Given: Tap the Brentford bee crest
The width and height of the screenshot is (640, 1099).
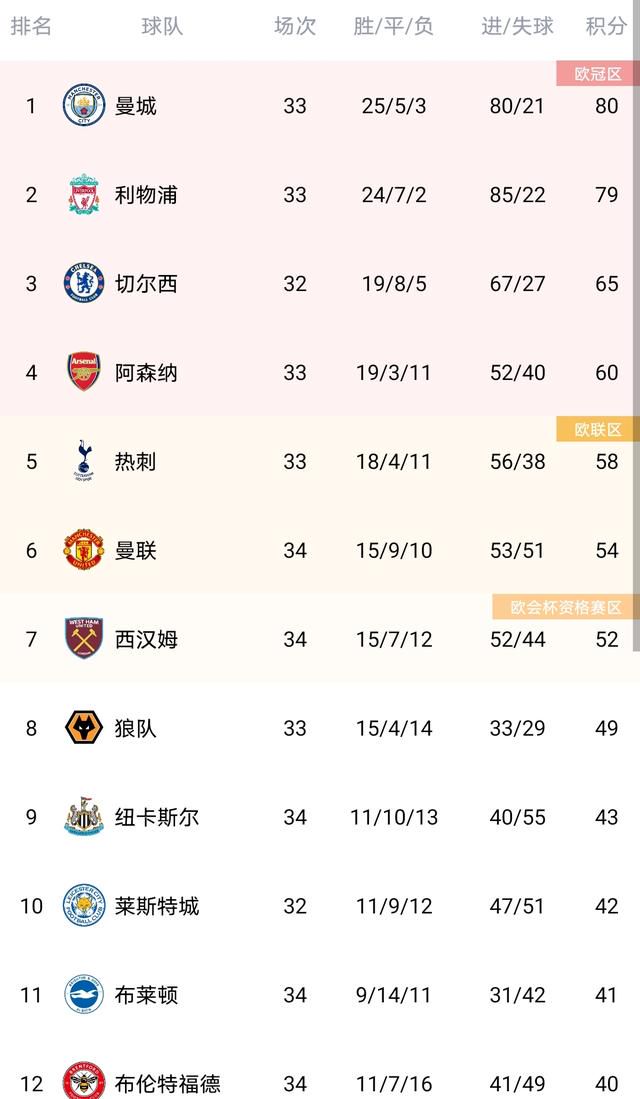Looking at the screenshot, I should [x=83, y=1081].
